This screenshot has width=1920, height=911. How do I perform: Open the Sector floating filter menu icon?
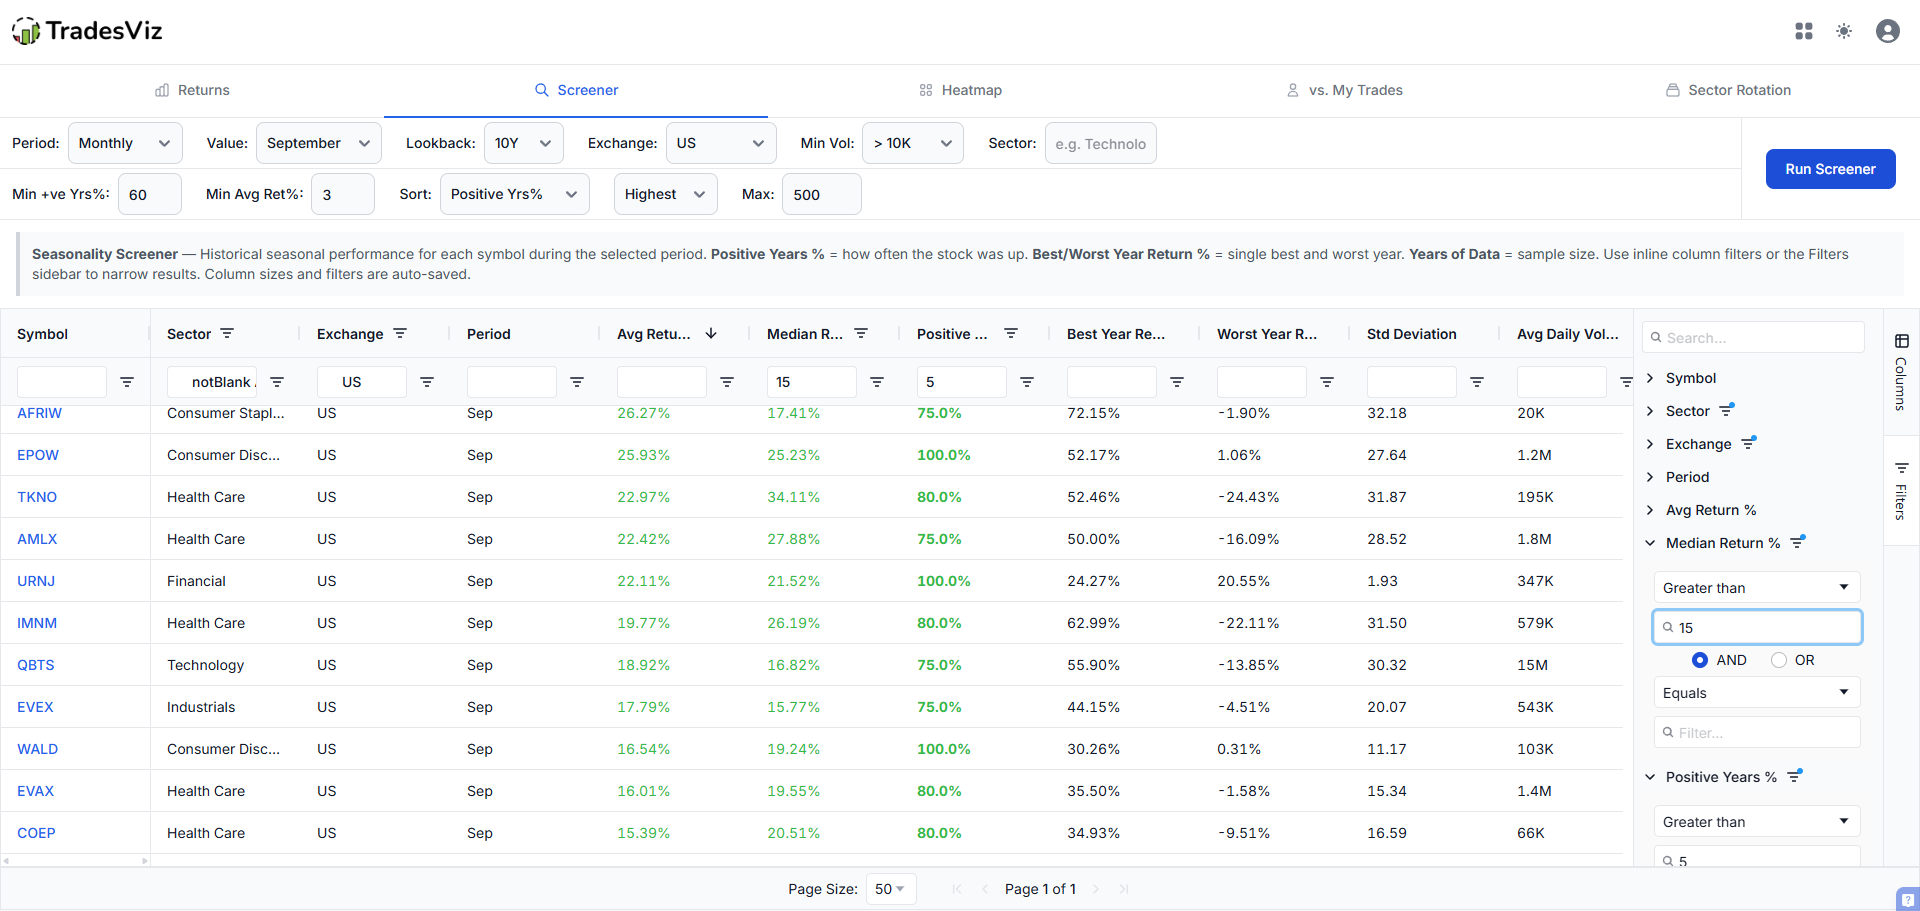(x=277, y=382)
